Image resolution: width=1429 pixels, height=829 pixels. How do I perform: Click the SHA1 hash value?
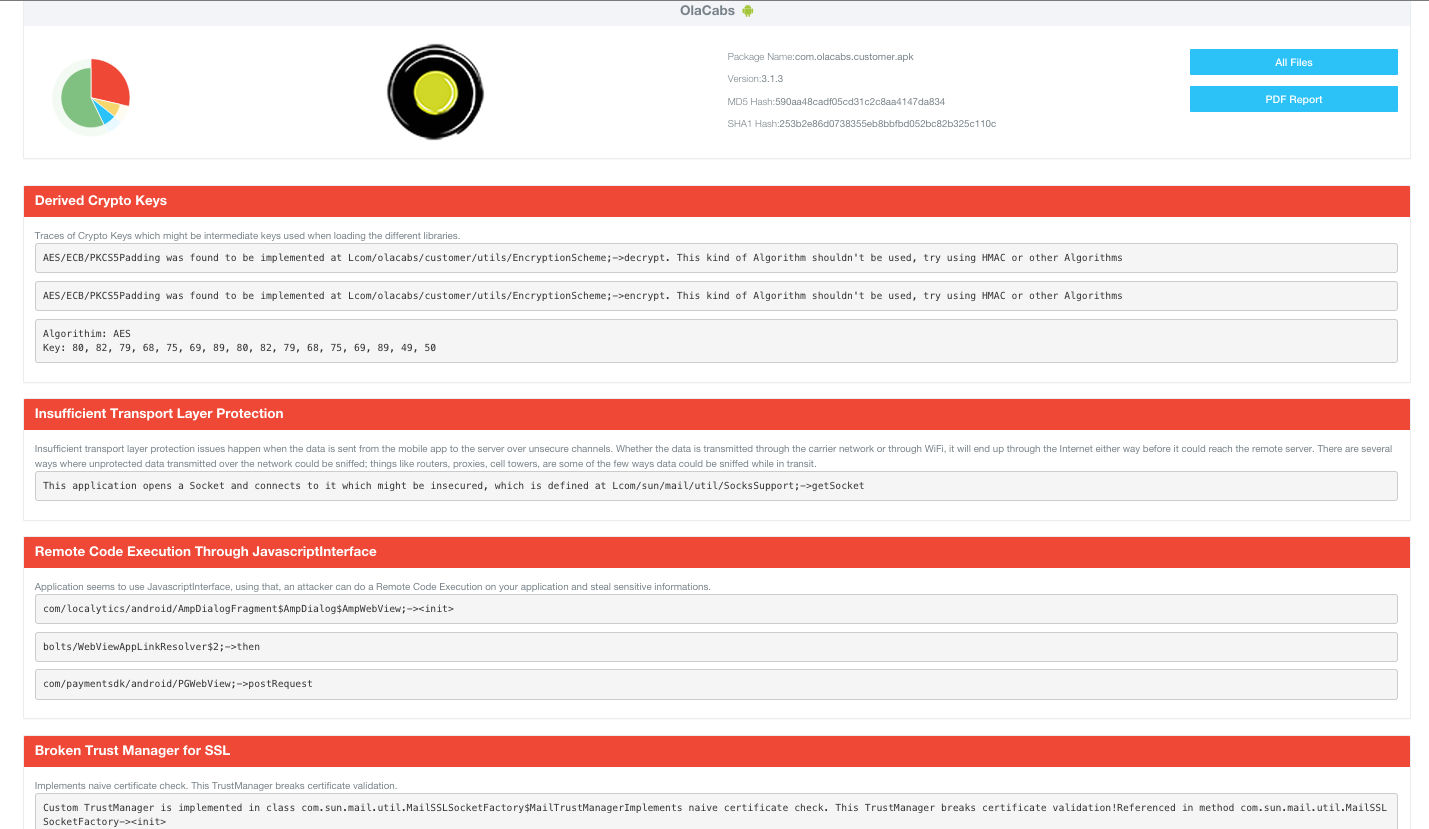click(887, 124)
